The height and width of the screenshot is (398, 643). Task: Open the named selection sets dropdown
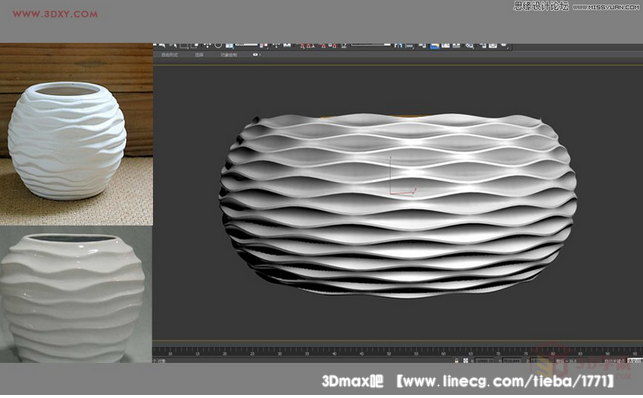click(x=371, y=44)
